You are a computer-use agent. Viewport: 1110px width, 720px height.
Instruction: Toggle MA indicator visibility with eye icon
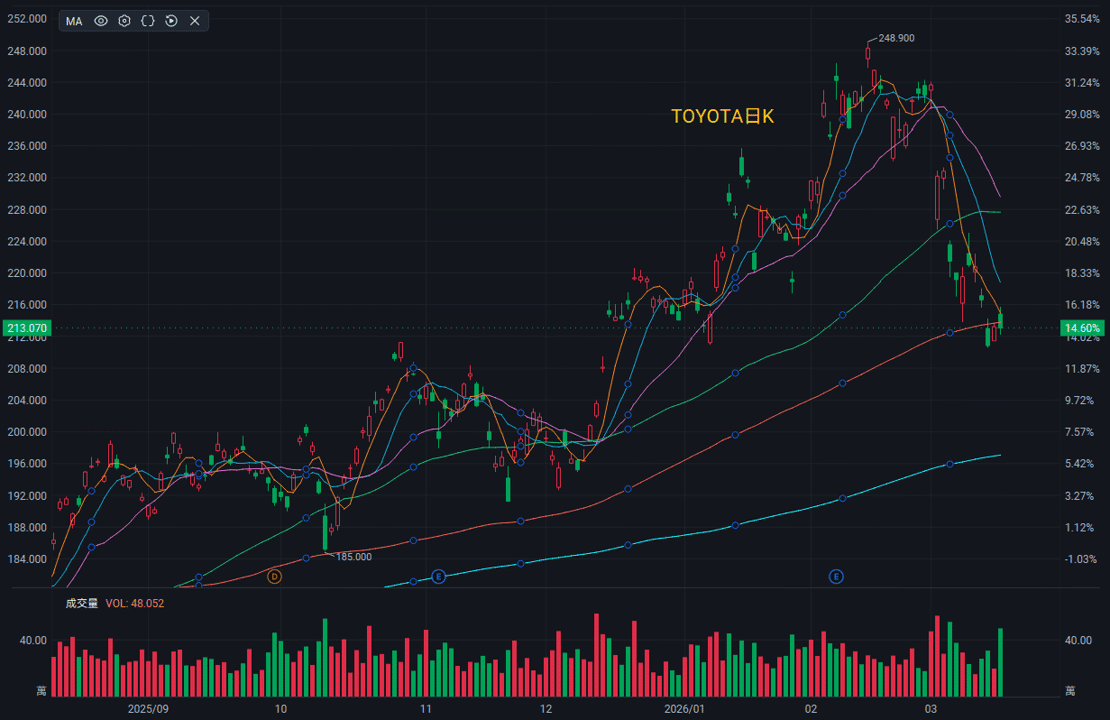pos(101,21)
